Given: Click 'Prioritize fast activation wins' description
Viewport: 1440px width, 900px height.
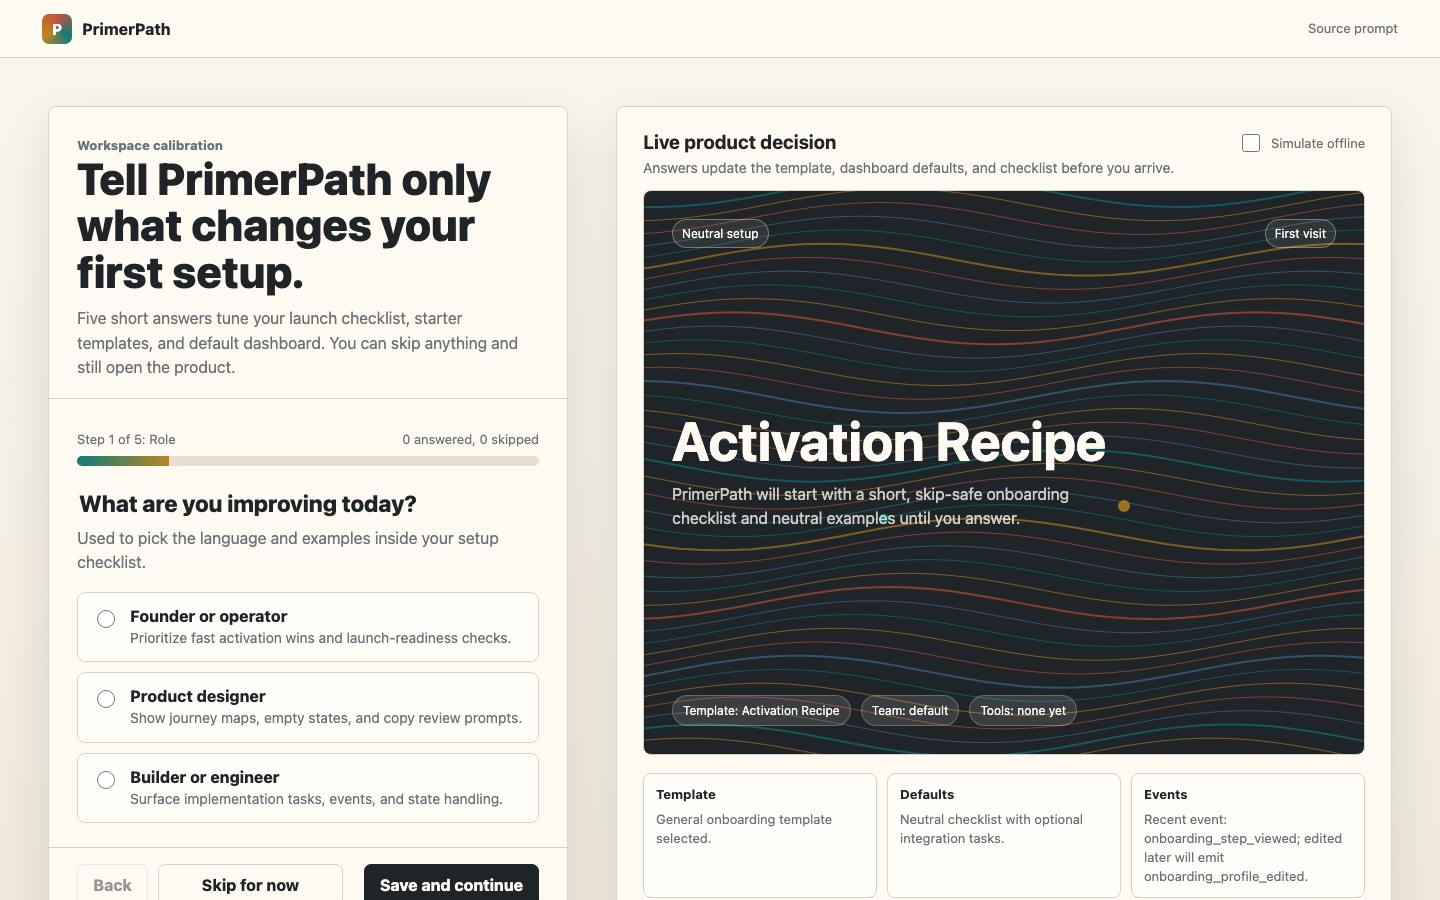Looking at the screenshot, I should (320, 638).
